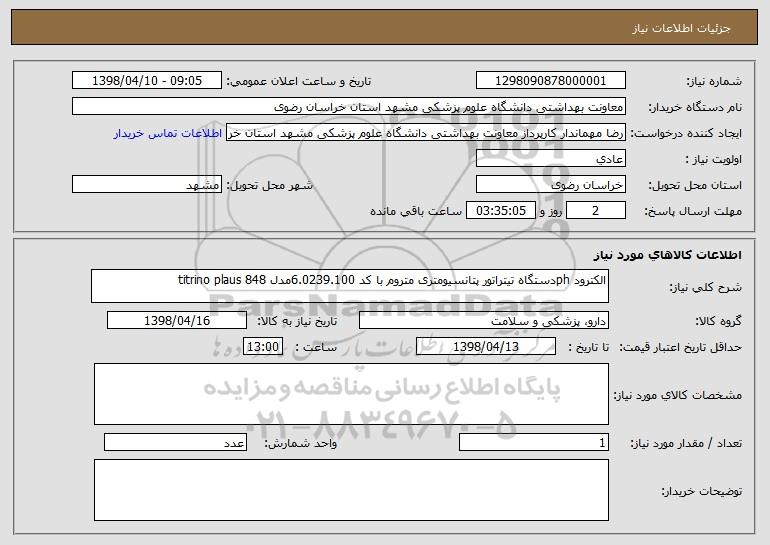The width and height of the screenshot is (770, 545).
Task: Click the واحد شمارش field showing عدد
Action: click(x=175, y=442)
